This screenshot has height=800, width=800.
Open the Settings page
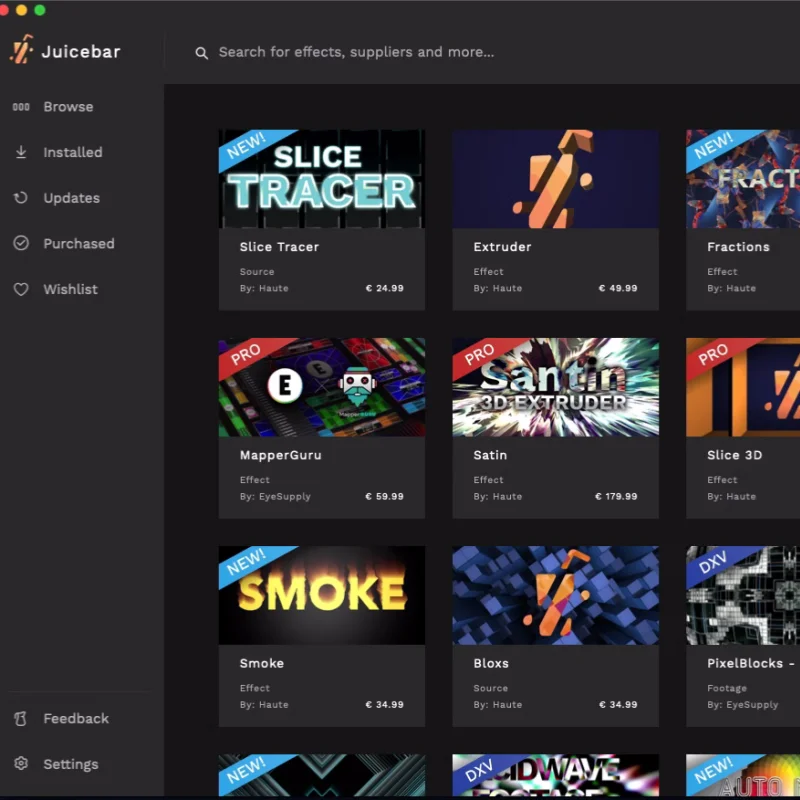(x=71, y=764)
